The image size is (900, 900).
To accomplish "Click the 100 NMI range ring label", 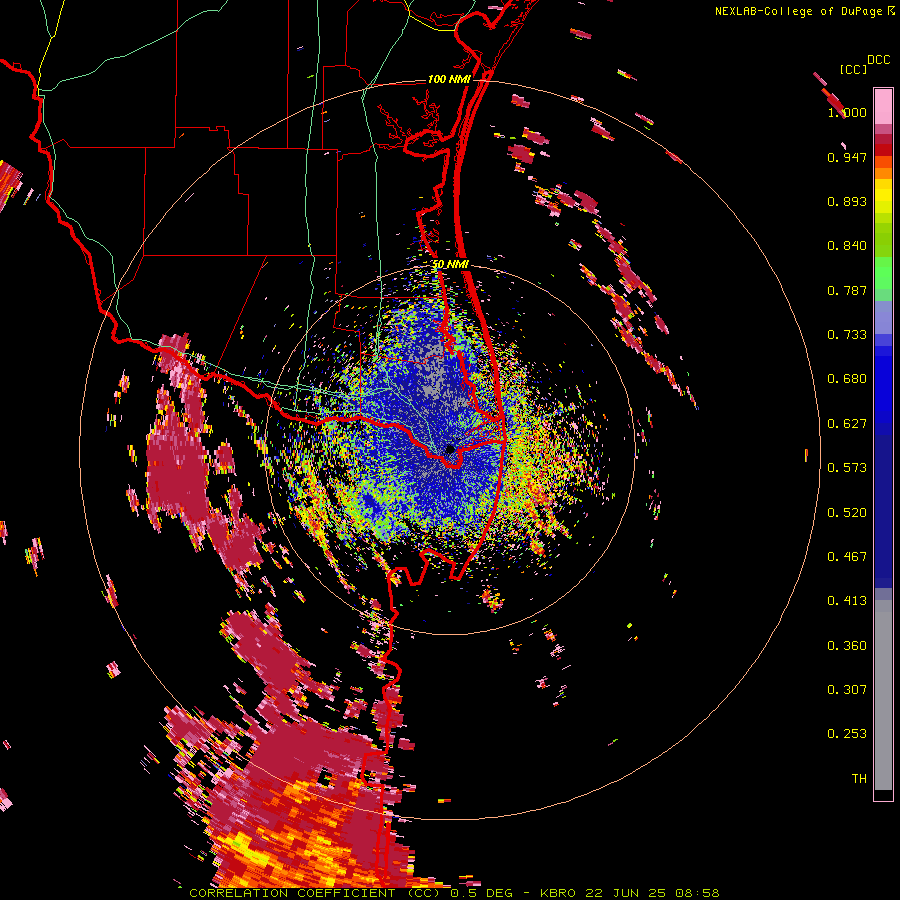I will coord(449,79).
